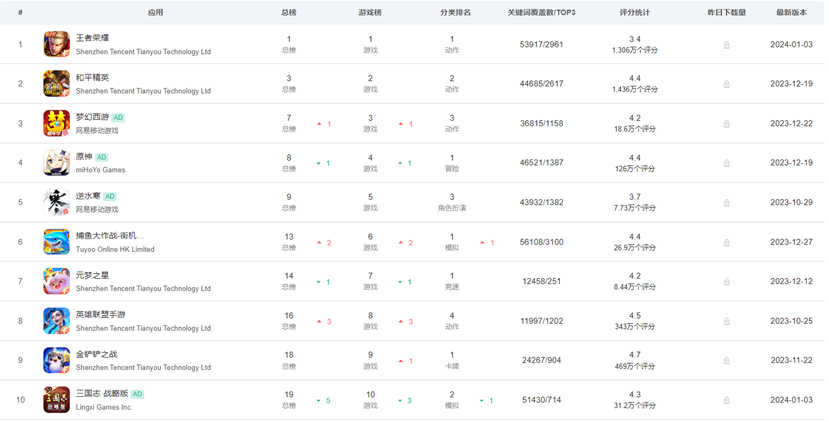Click keyword coverage 53917/2961 for 王者荣耀
The image size is (829, 422).
pyautogui.click(x=542, y=45)
